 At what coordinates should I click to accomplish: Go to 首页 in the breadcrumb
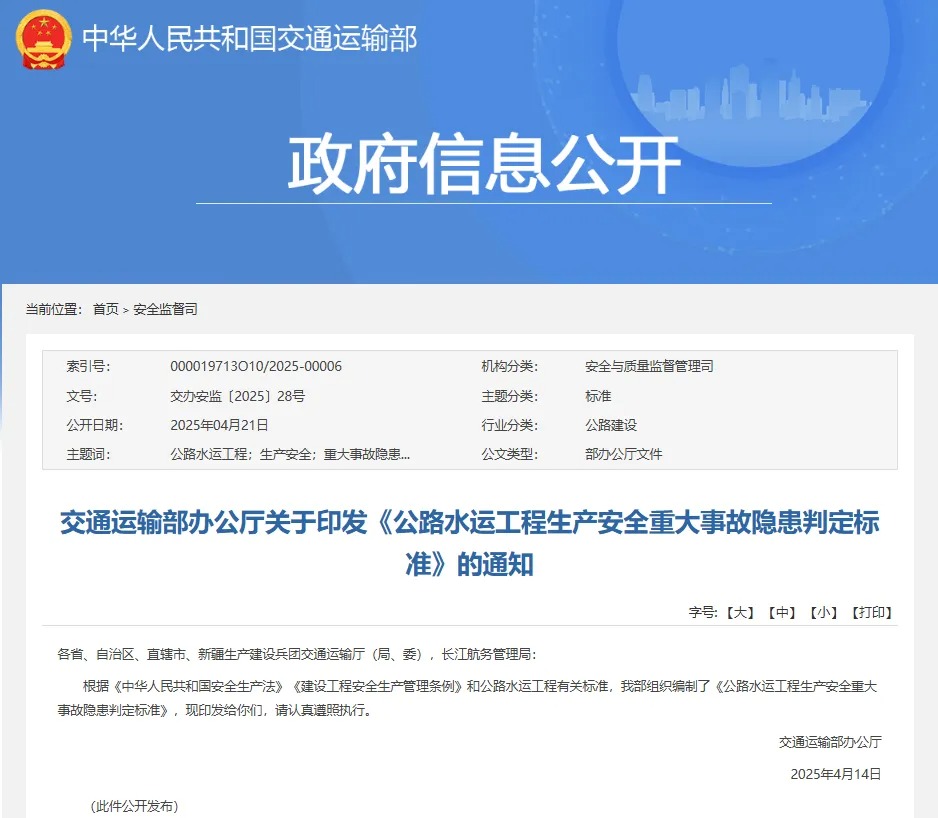click(105, 309)
